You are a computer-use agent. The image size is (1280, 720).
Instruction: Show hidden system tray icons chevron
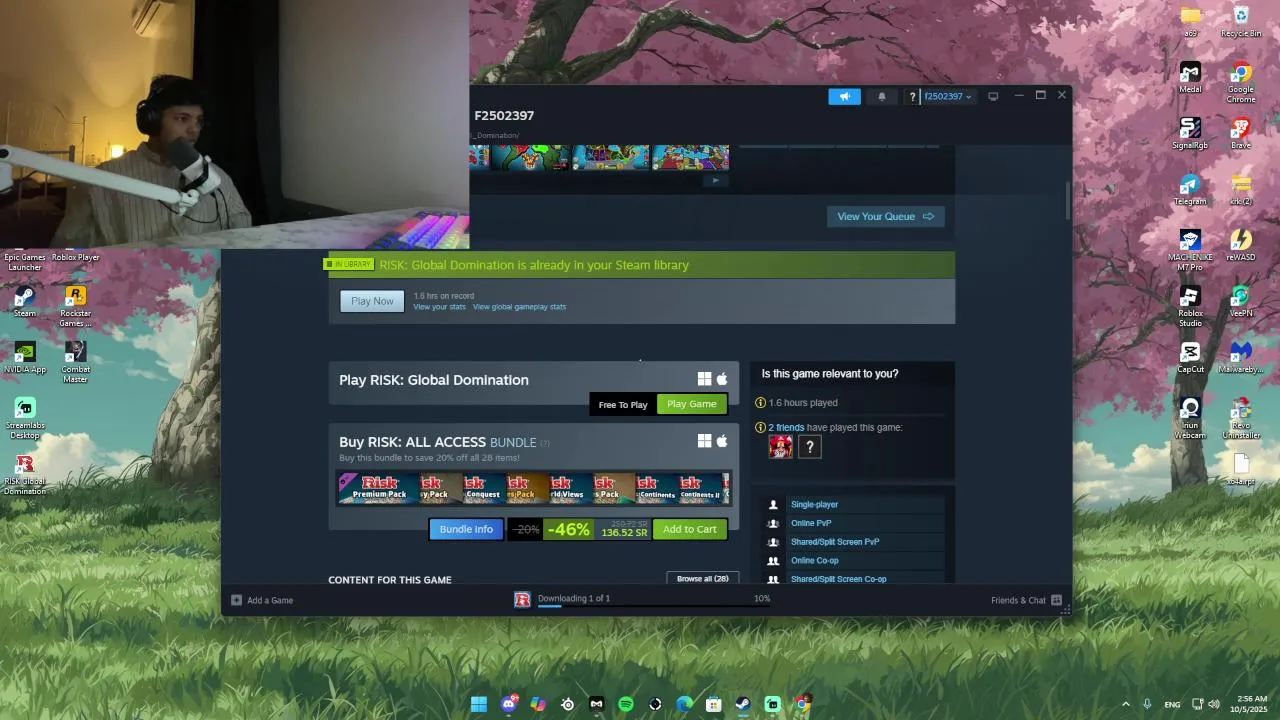[x=1125, y=704]
